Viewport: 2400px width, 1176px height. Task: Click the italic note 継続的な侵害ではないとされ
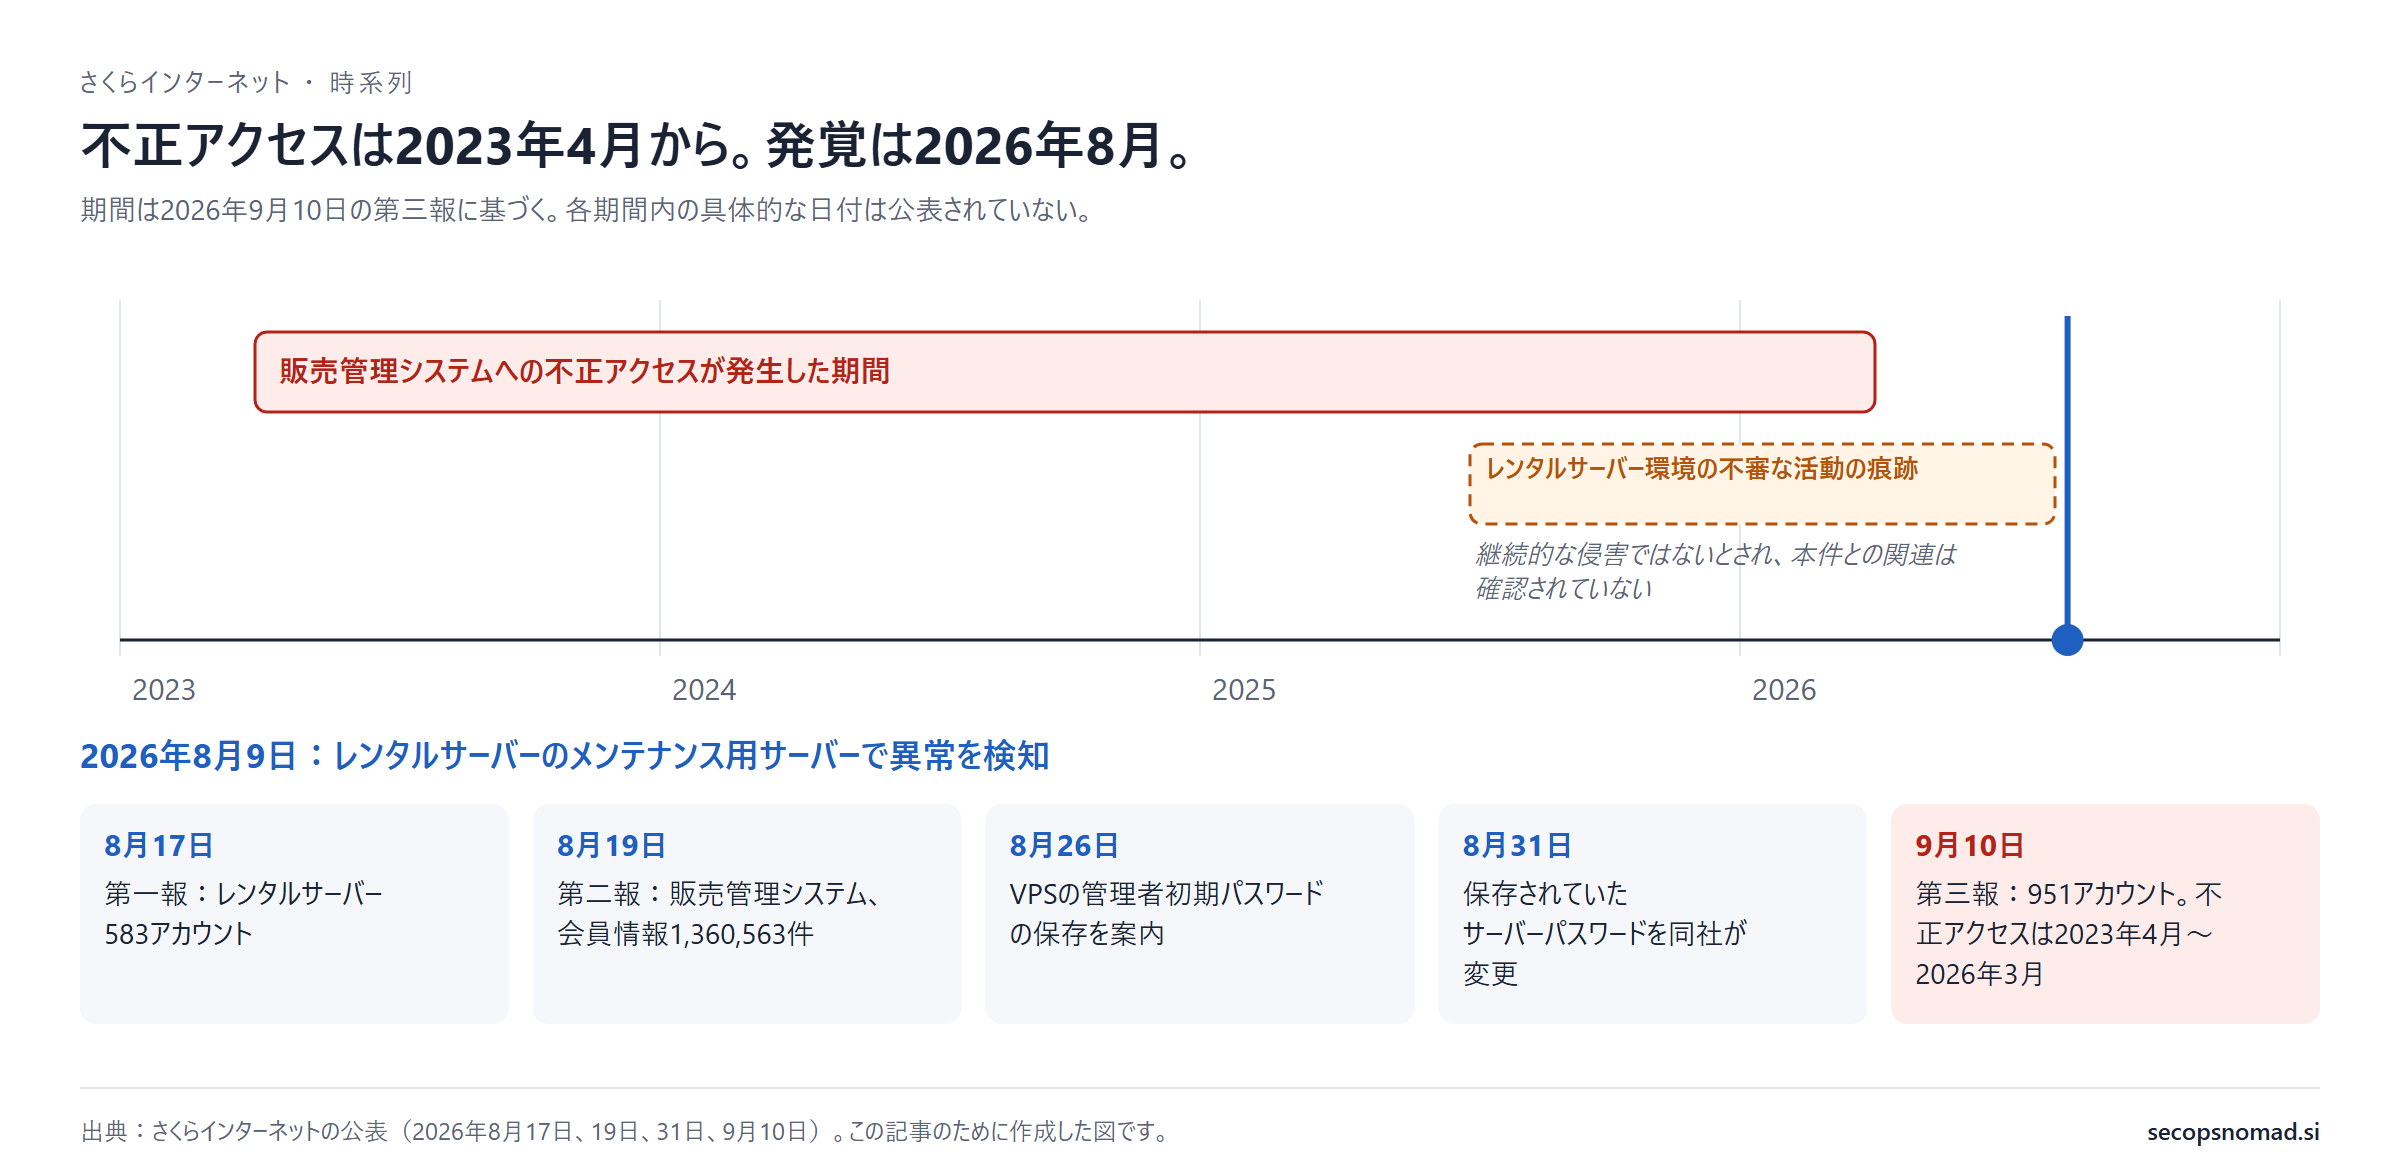click(x=1716, y=571)
